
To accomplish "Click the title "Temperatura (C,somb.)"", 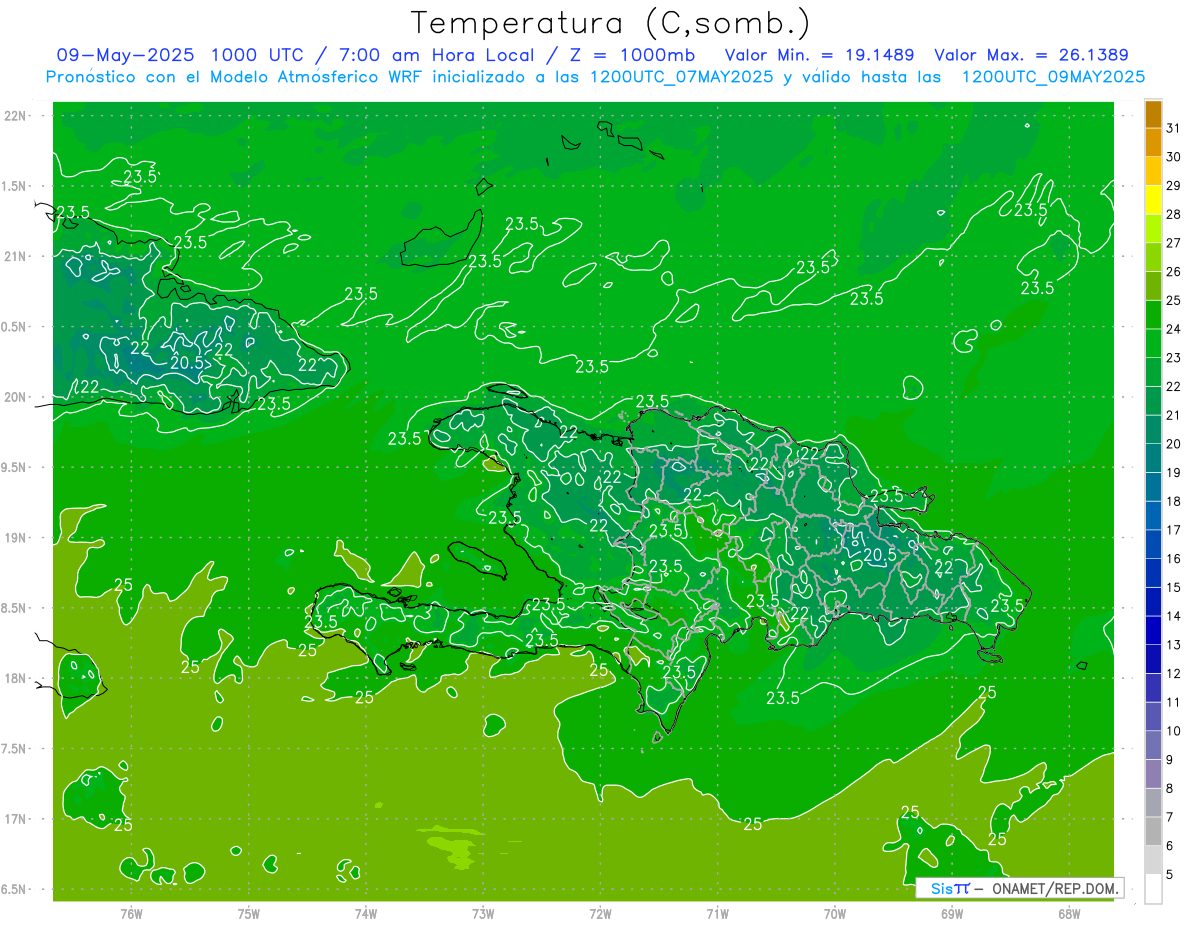I will [x=611, y=23].
